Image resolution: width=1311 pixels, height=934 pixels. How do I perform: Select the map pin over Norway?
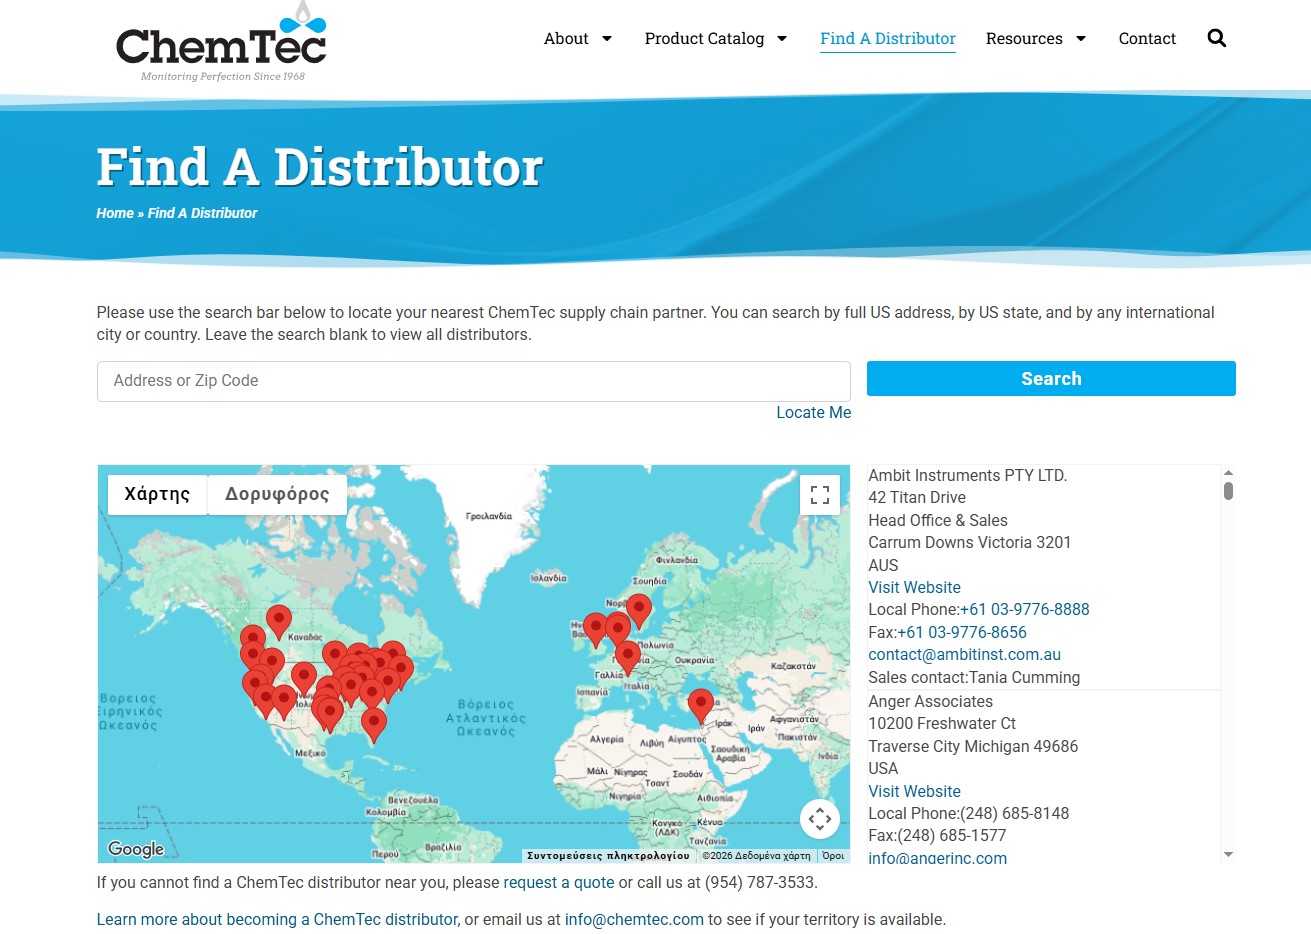point(638,609)
